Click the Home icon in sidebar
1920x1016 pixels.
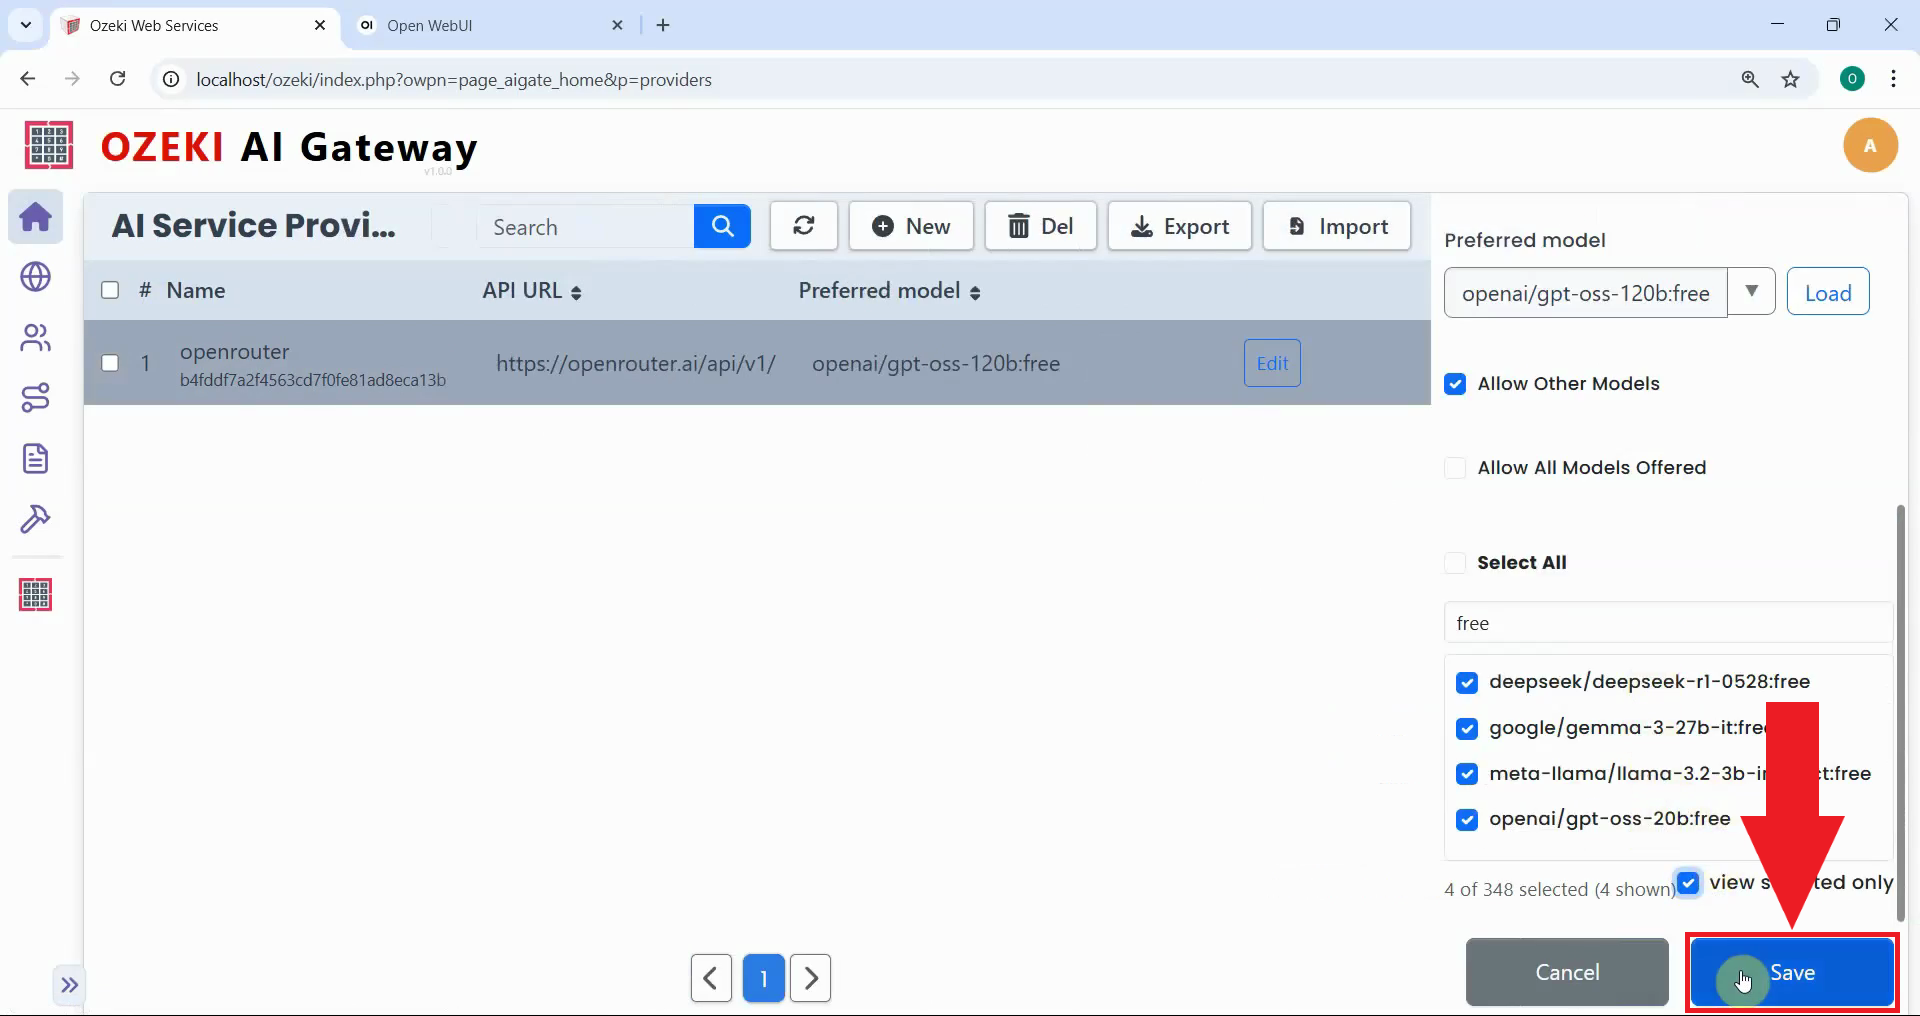[36, 217]
